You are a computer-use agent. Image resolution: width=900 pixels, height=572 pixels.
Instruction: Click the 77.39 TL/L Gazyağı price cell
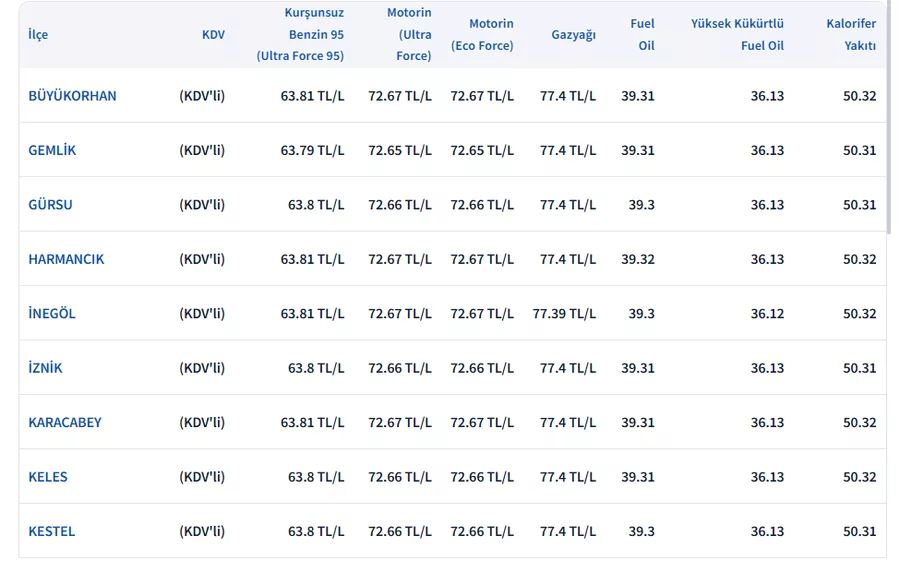tap(564, 313)
